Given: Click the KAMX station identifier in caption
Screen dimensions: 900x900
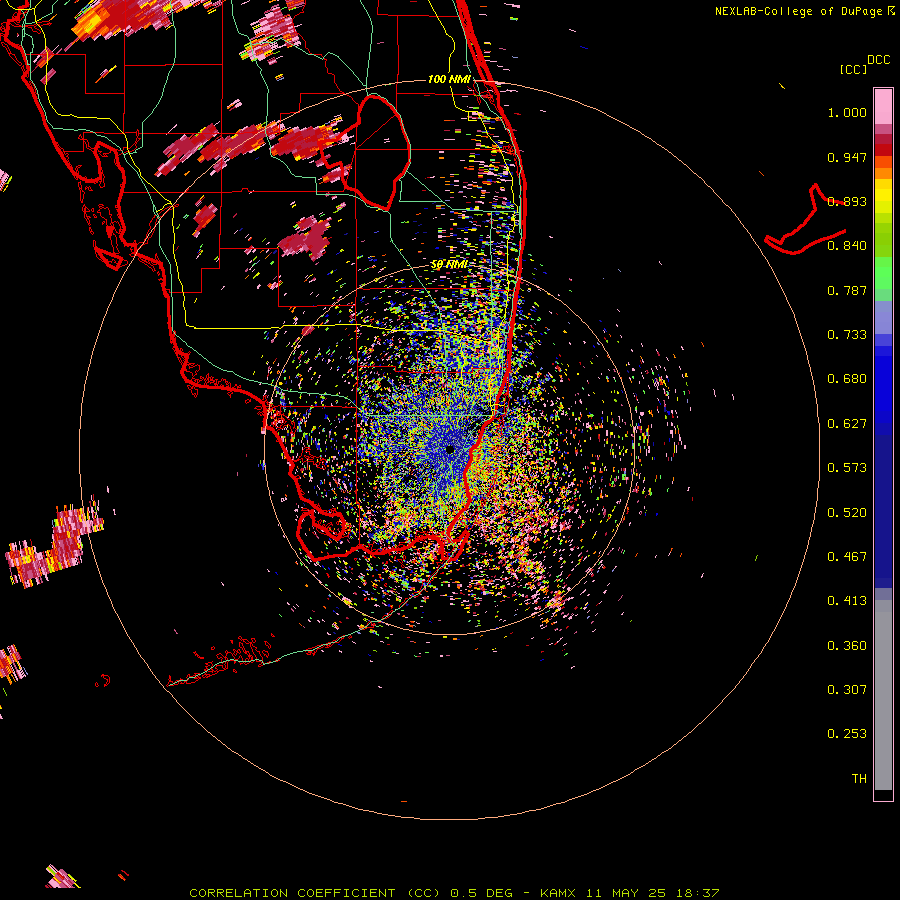Looking at the screenshot, I should tap(557, 893).
